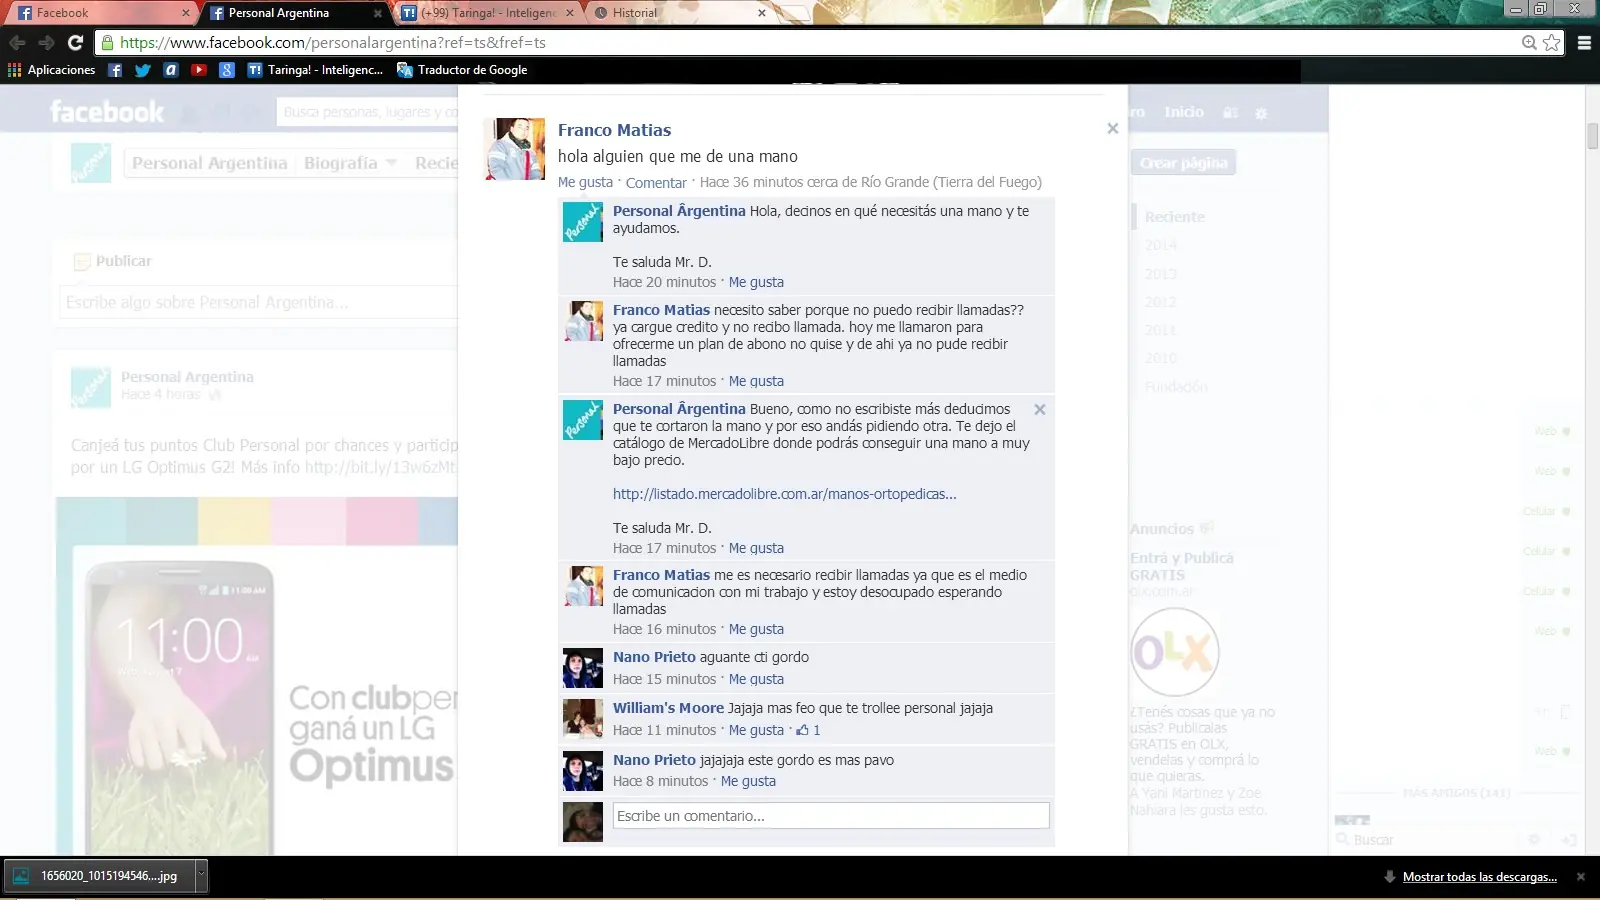Like the comment posted Hace 16 minutos

(x=756, y=629)
